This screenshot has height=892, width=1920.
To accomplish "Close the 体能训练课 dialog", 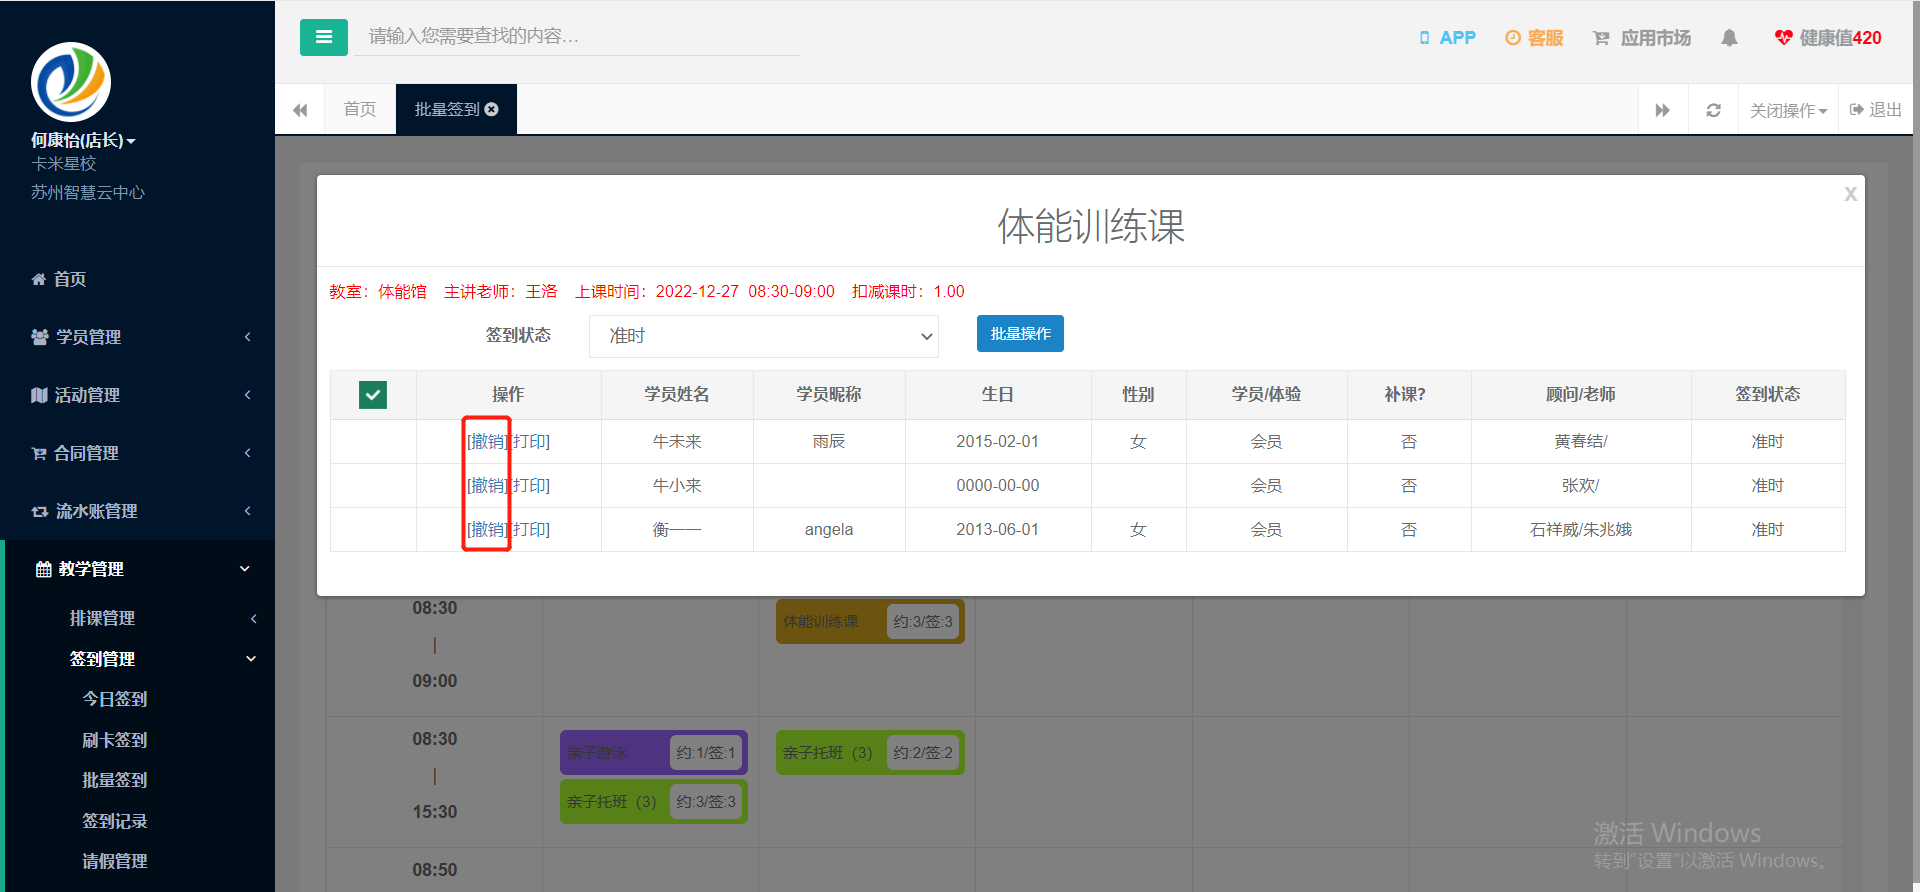I will click(1851, 194).
